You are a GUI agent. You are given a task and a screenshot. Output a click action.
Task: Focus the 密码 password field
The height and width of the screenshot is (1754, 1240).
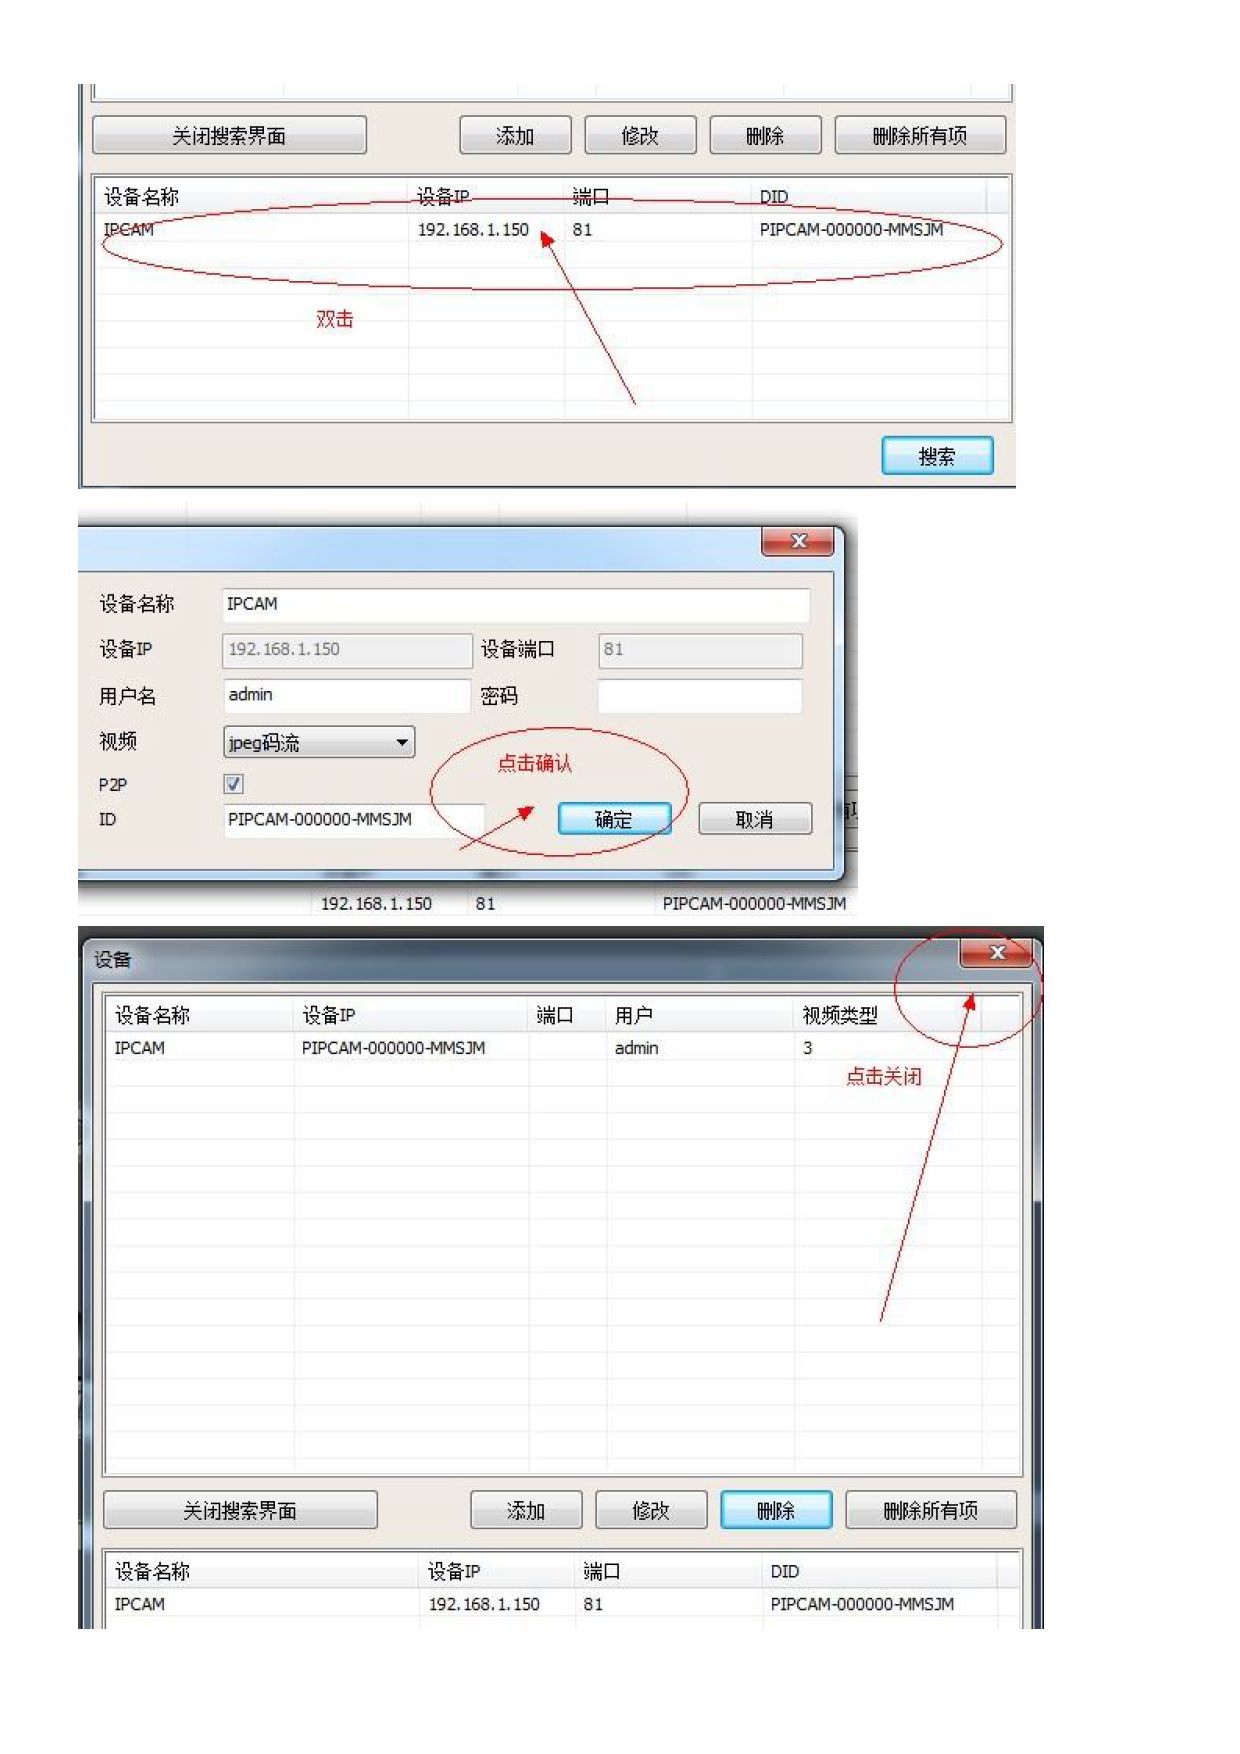[x=699, y=695]
